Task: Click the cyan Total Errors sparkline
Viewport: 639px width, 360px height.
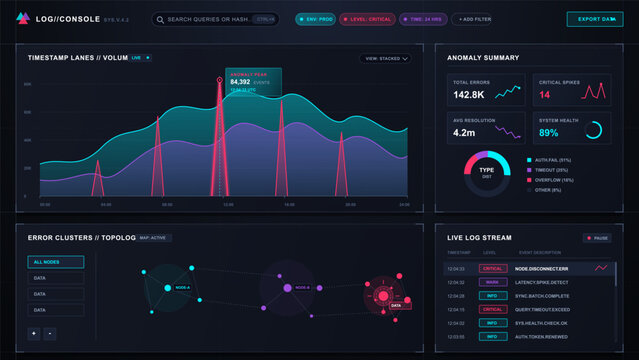Action: pos(508,93)
